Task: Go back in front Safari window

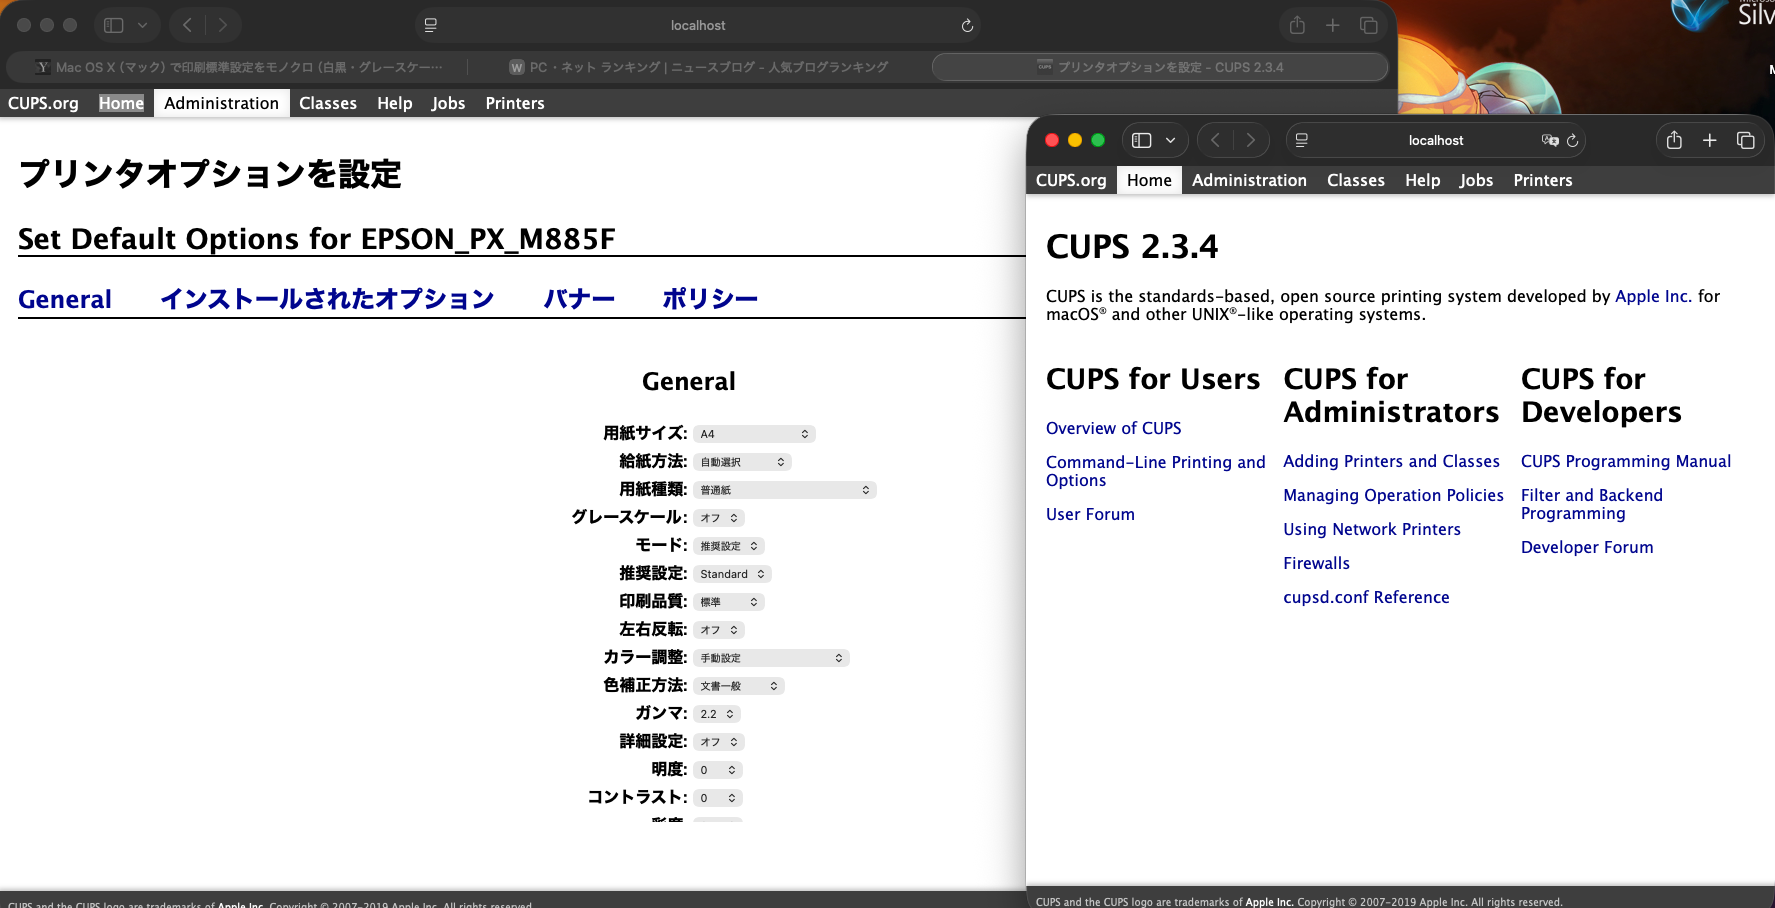Action: (1216, 140)
